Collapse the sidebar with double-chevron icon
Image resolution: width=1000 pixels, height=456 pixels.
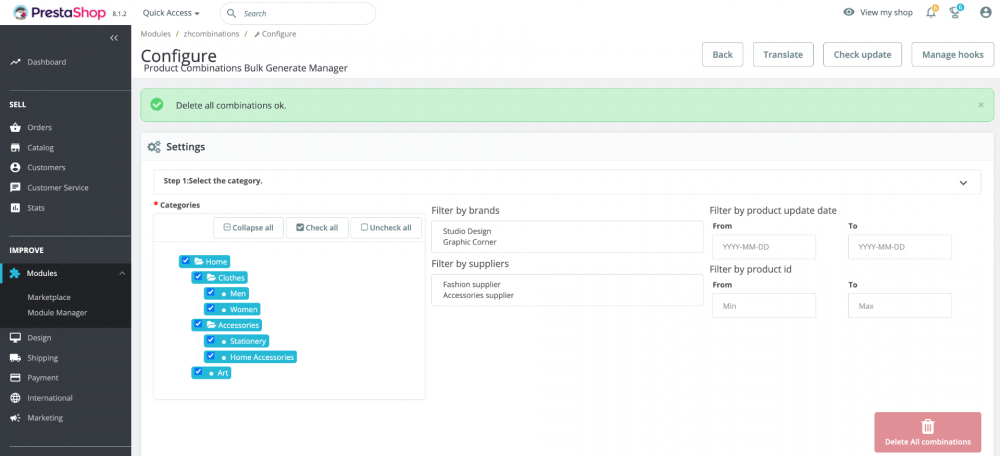[114, 38]
